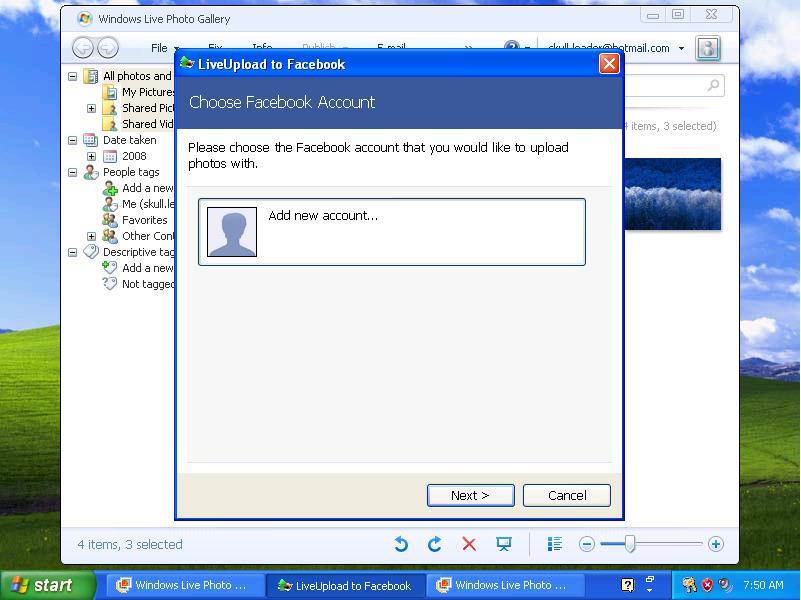Open the email account dropdown
This screenshot has height=600, width=801.
[x=683, y=48]
